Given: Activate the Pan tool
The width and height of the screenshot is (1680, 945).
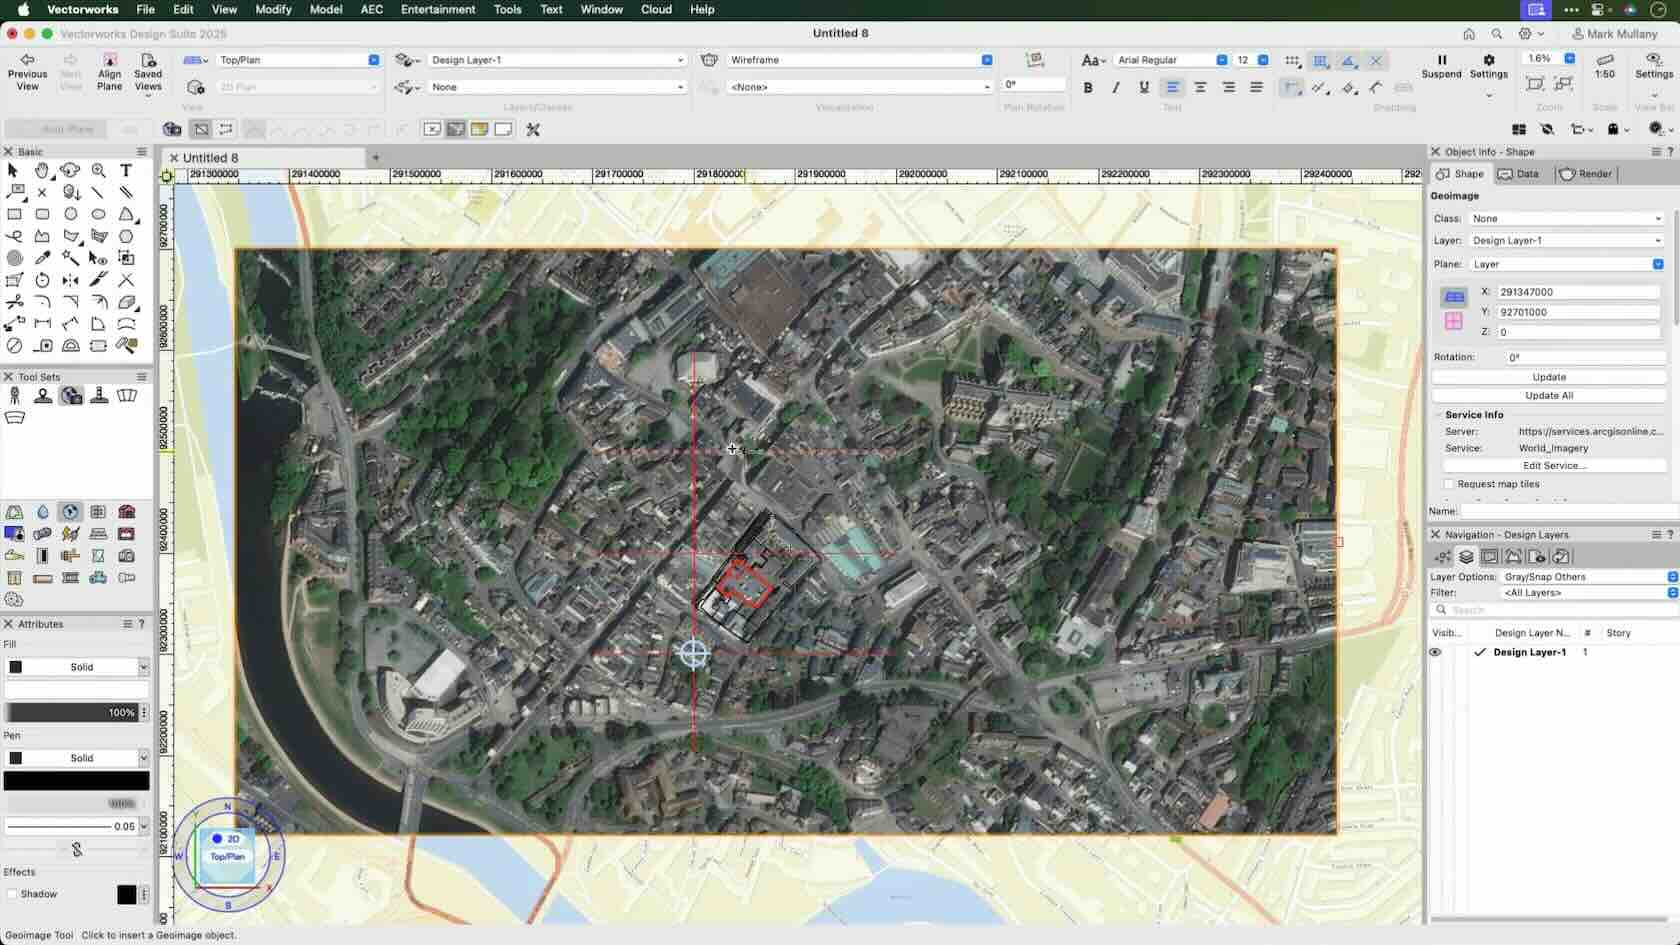Looking at the screenshot, I should (42, 170).
